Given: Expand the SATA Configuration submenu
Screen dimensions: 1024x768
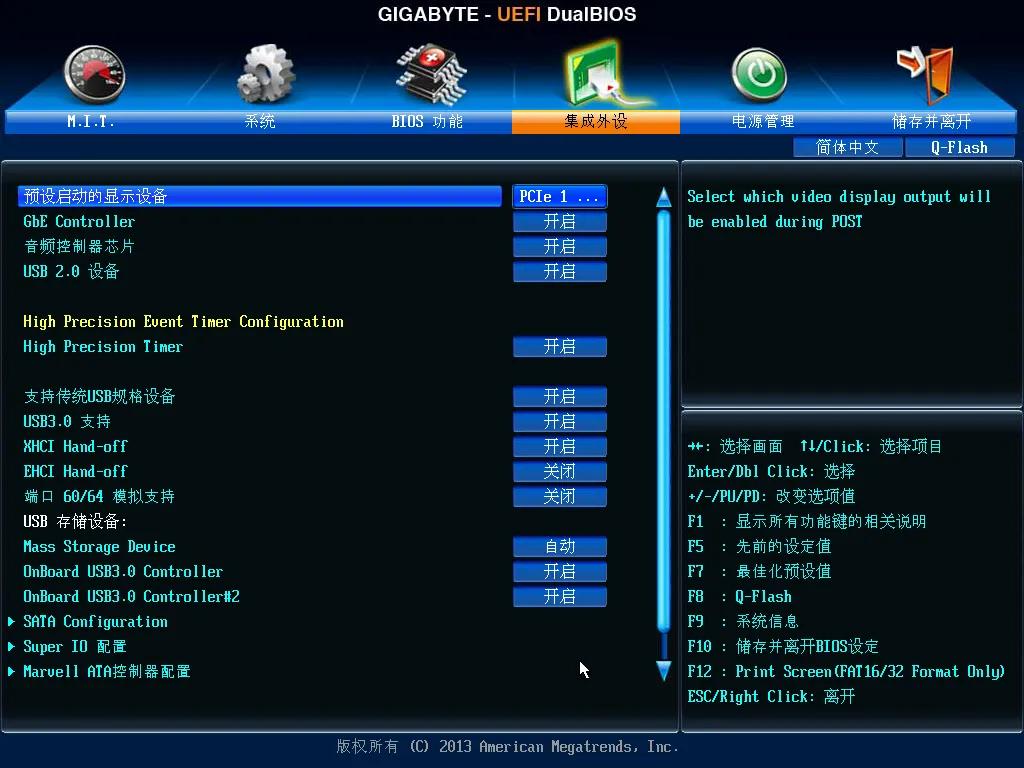Looking at the screenshot, I should coord(95,622).
